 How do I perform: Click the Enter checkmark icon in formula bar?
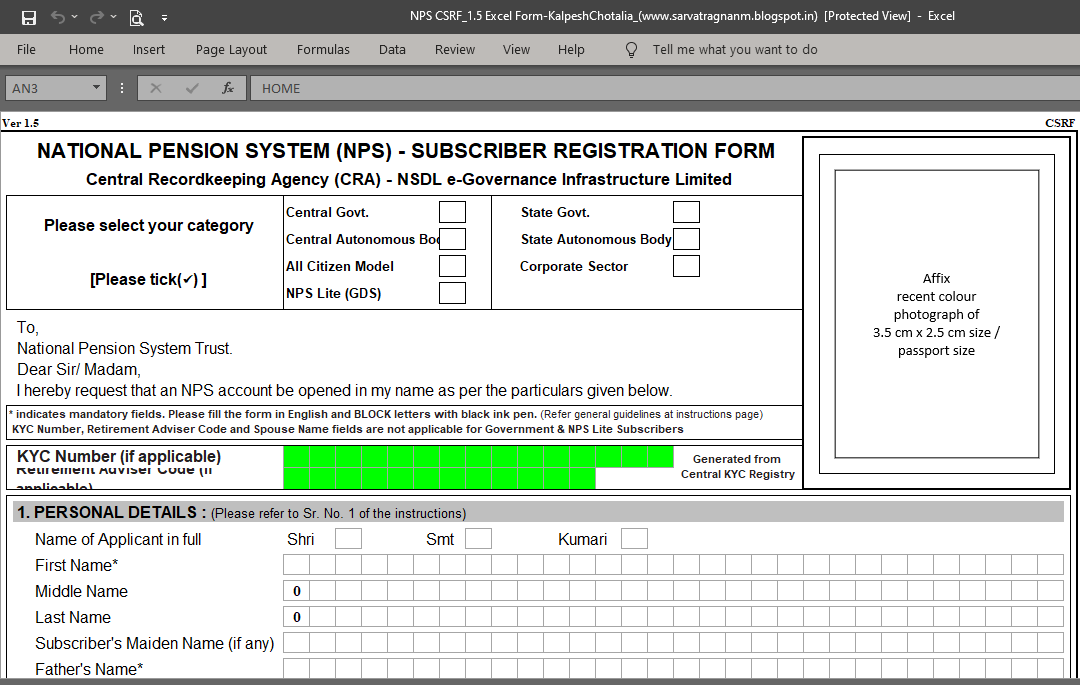[191, 88]
